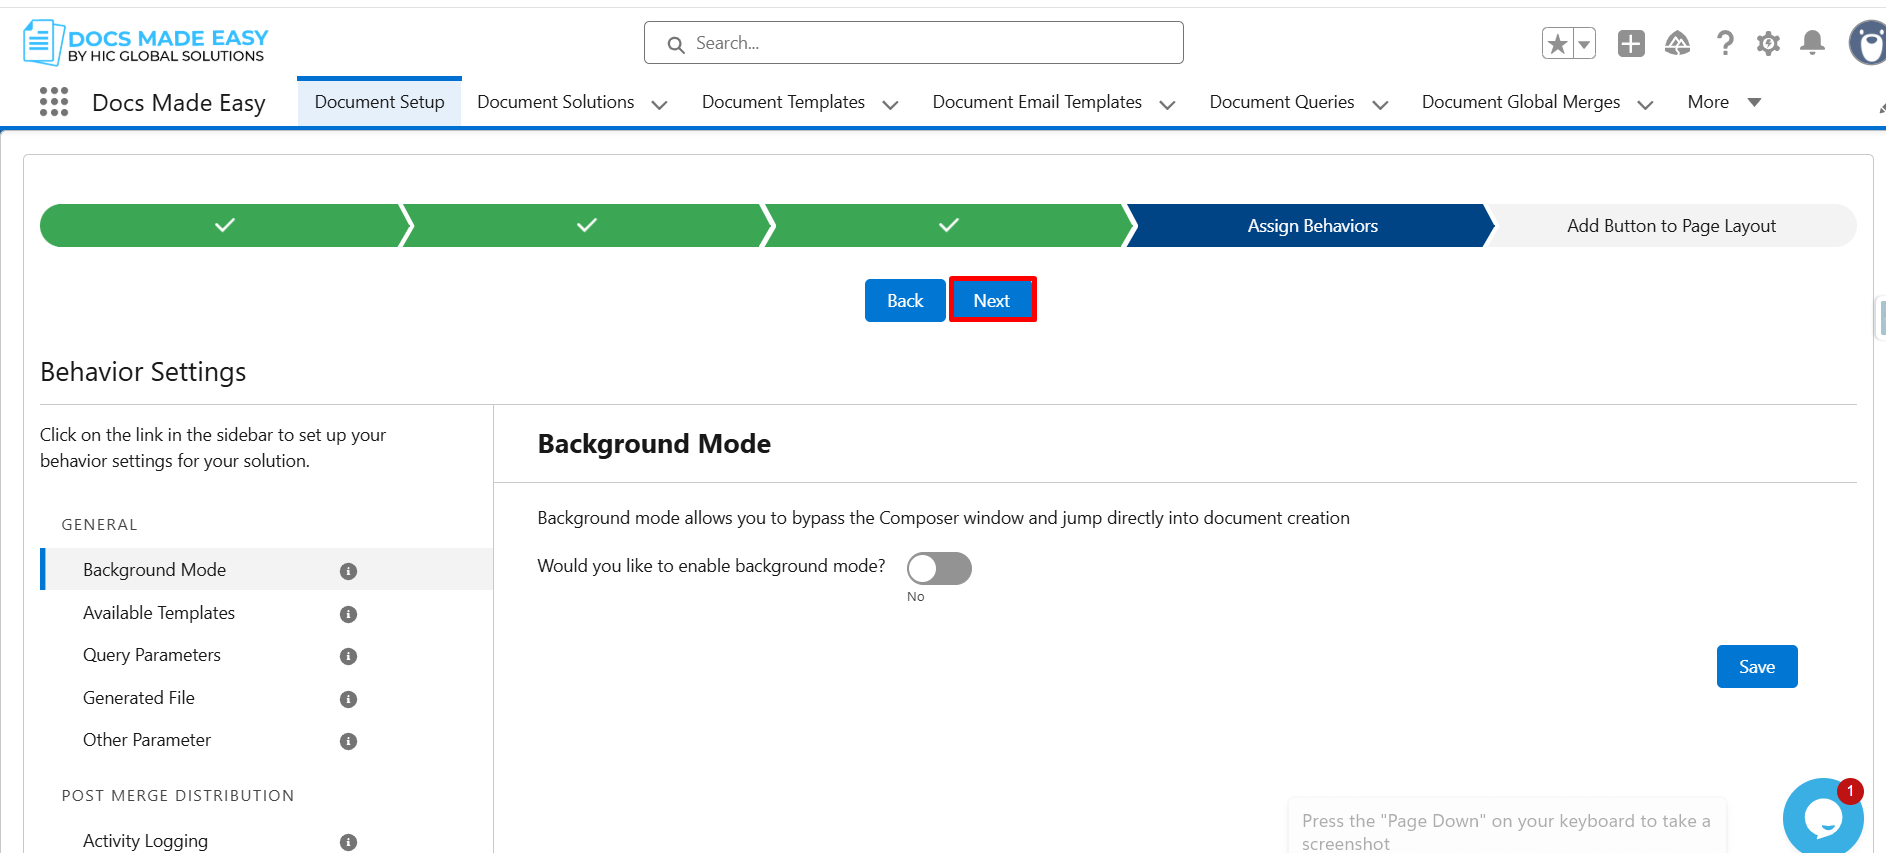Open the Notifications bell icon

(x=1812, y=43)
